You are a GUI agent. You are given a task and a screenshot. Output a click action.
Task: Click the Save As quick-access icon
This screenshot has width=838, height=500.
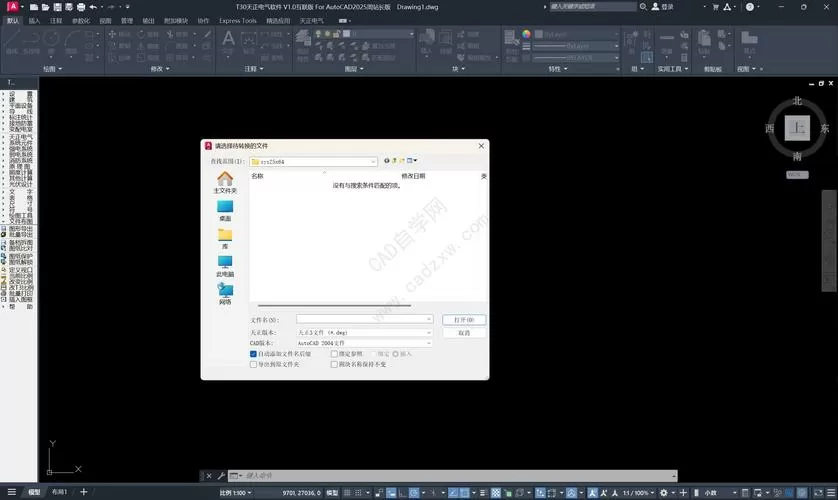[x=69, y=7]
